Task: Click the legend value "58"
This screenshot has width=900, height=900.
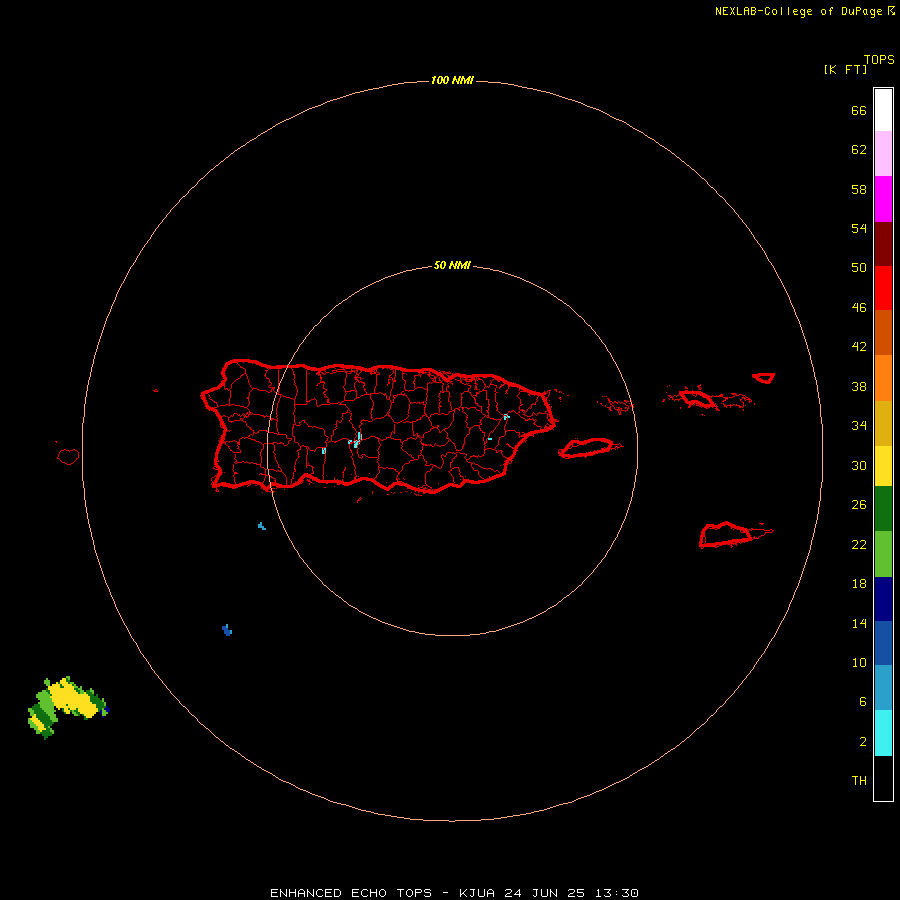Action: pos(859,189)
